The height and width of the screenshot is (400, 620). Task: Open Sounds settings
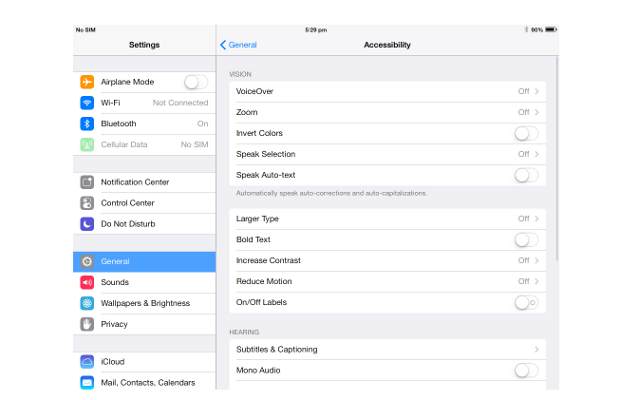pyautogui.click(x=144, y=282)
